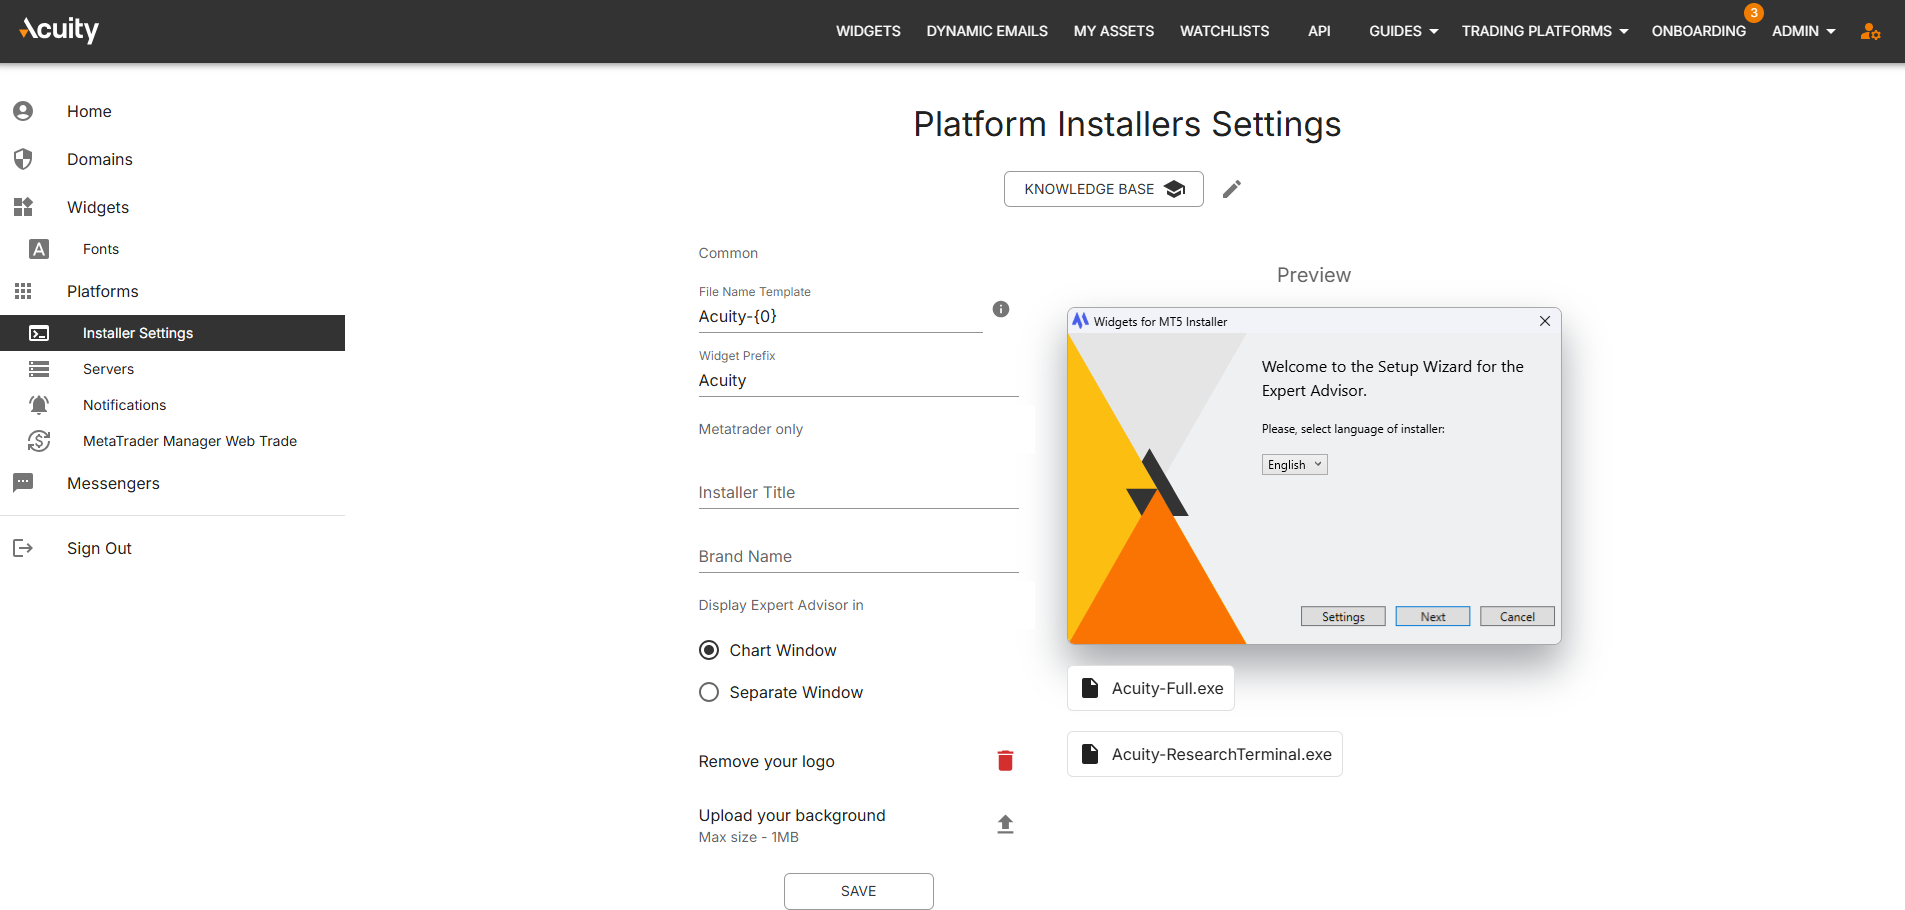Open the user settings icon in top bar
The image size is (1905, 910).
(x=1870, y=31)
